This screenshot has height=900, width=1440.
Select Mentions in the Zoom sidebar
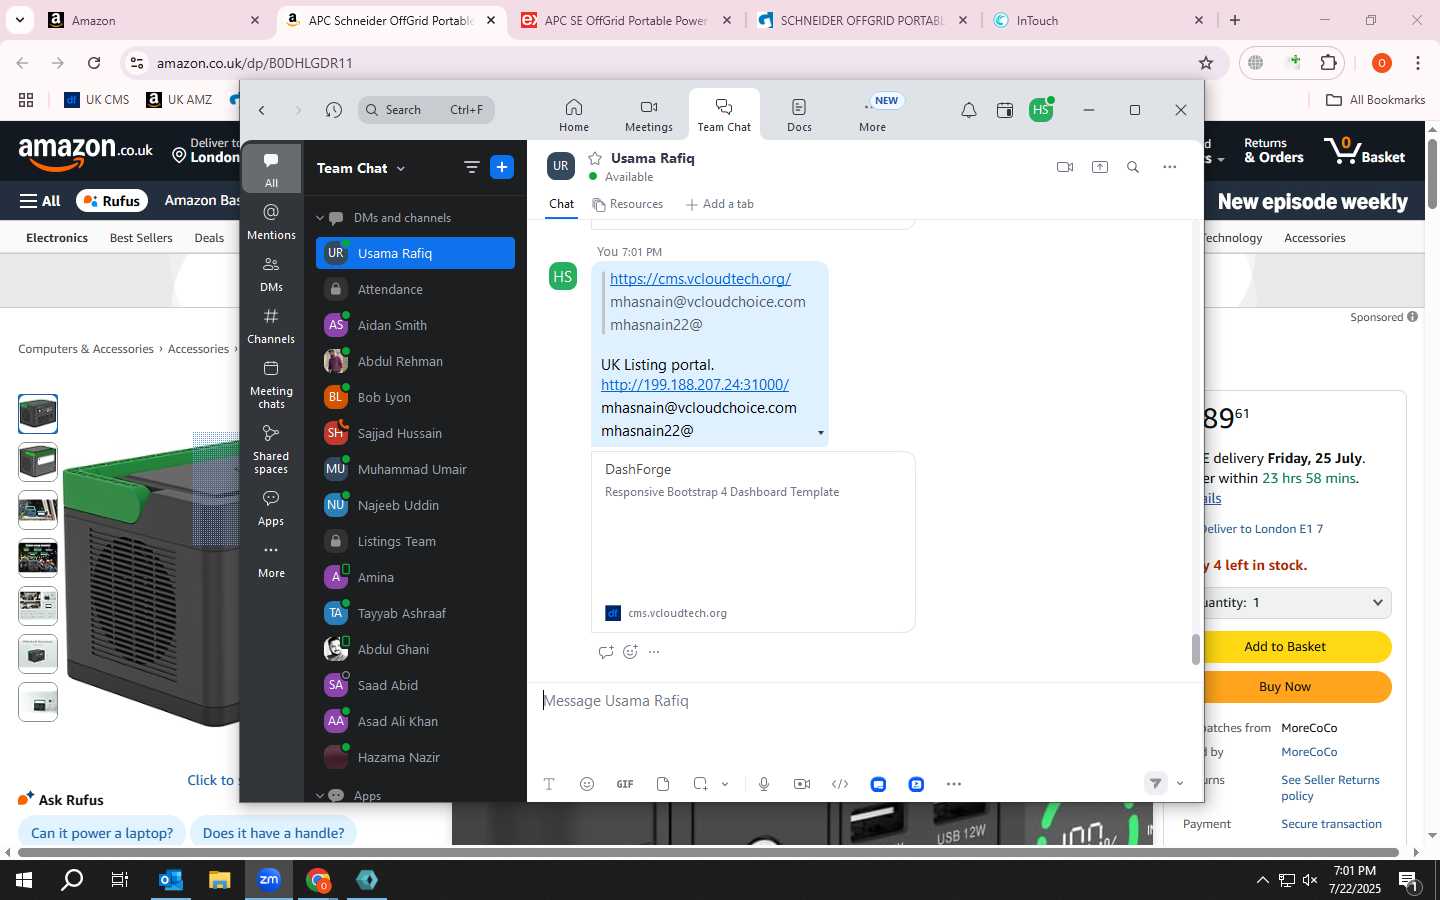271,221
